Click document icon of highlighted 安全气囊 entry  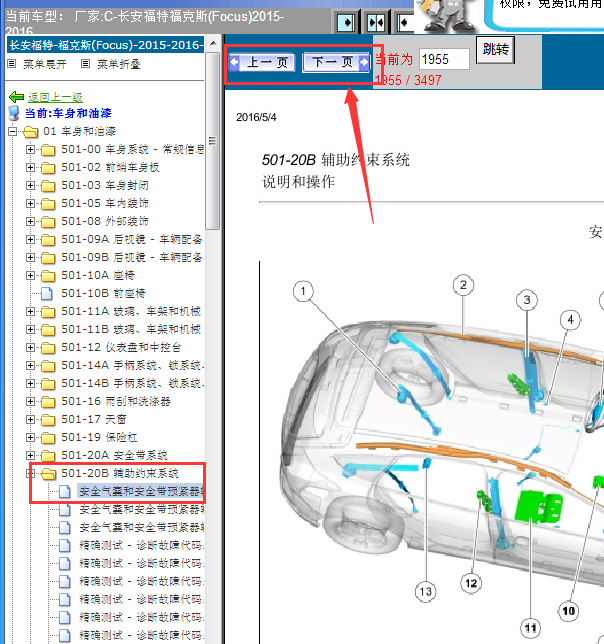click(64, 492)
